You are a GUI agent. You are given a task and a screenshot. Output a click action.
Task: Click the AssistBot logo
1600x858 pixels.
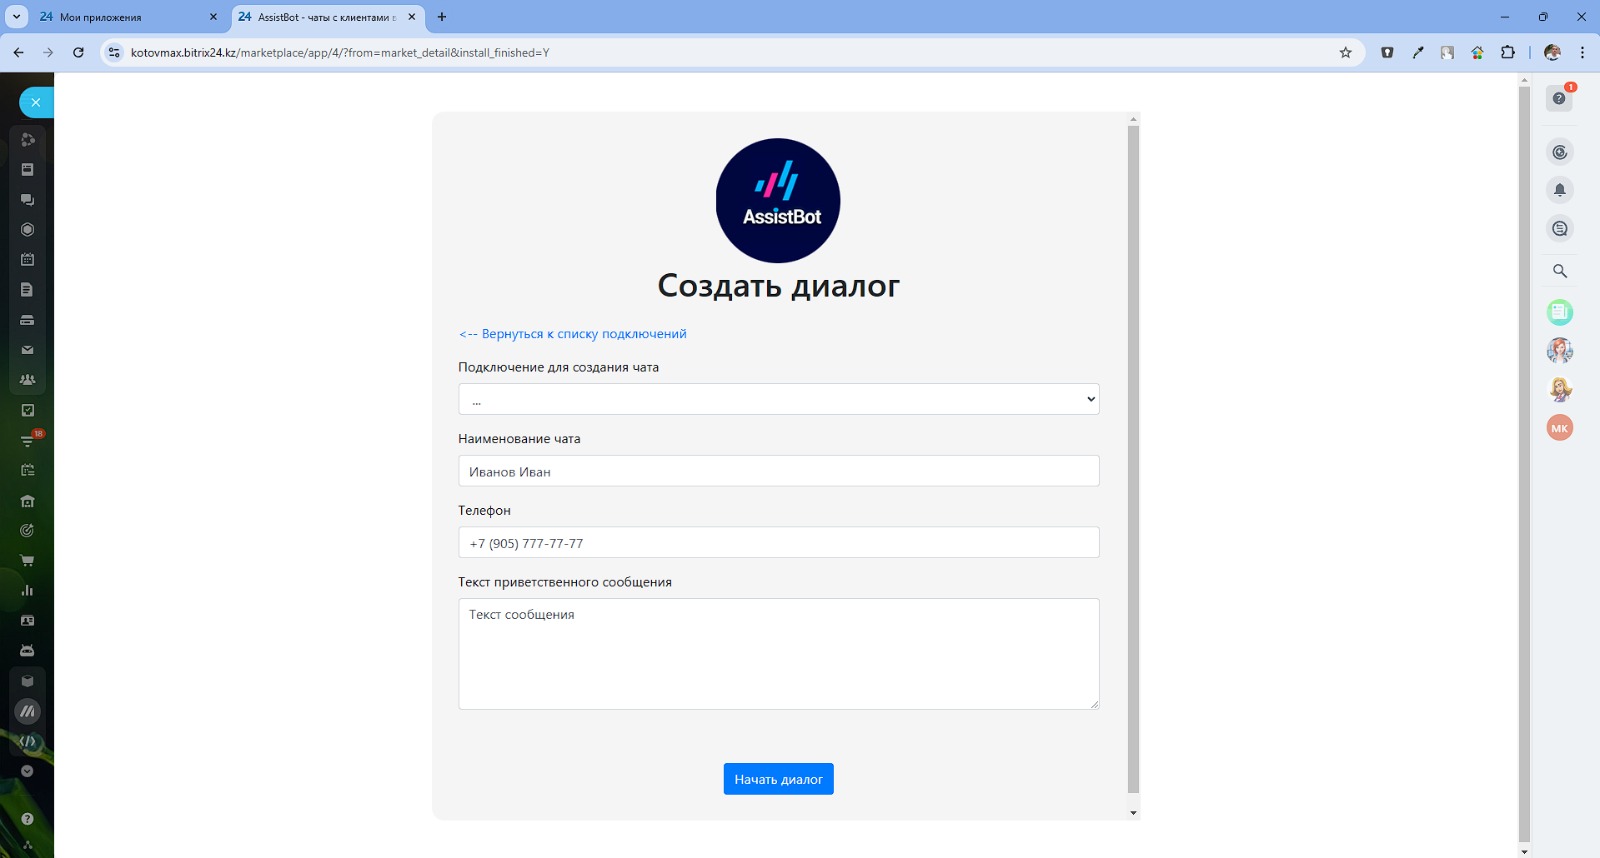tap(778, 200)
